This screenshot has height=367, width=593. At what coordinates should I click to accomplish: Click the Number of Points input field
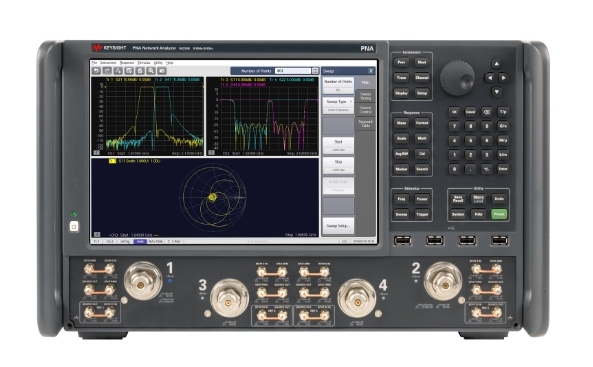(x=293, y=71)
